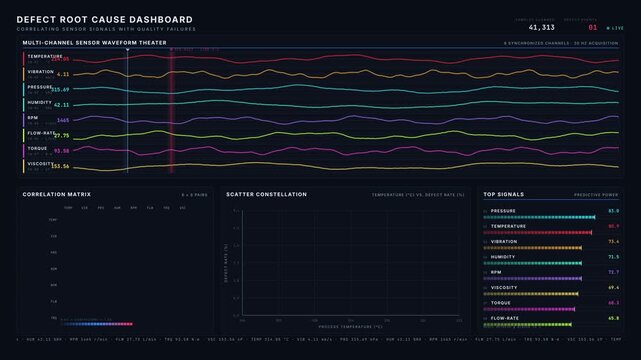This screenshot has height=360, width=641.
Task: Select RPM in the Top Signals list
Action: (496, 272)
